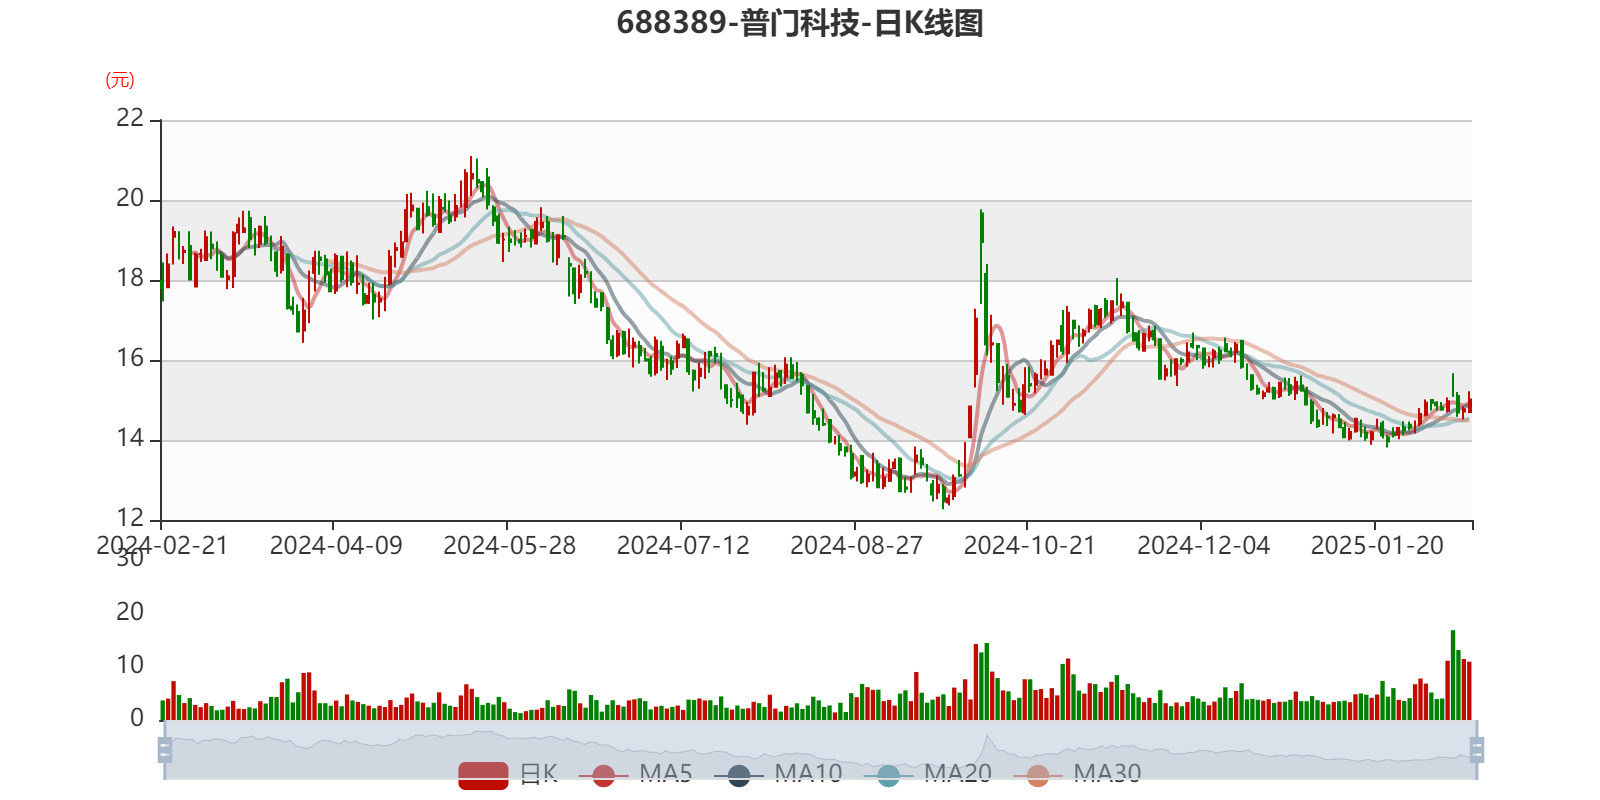Toggle the MA5 line in legend
The width and height of the screenshot is (1600, 800).
tap(642, 774)
